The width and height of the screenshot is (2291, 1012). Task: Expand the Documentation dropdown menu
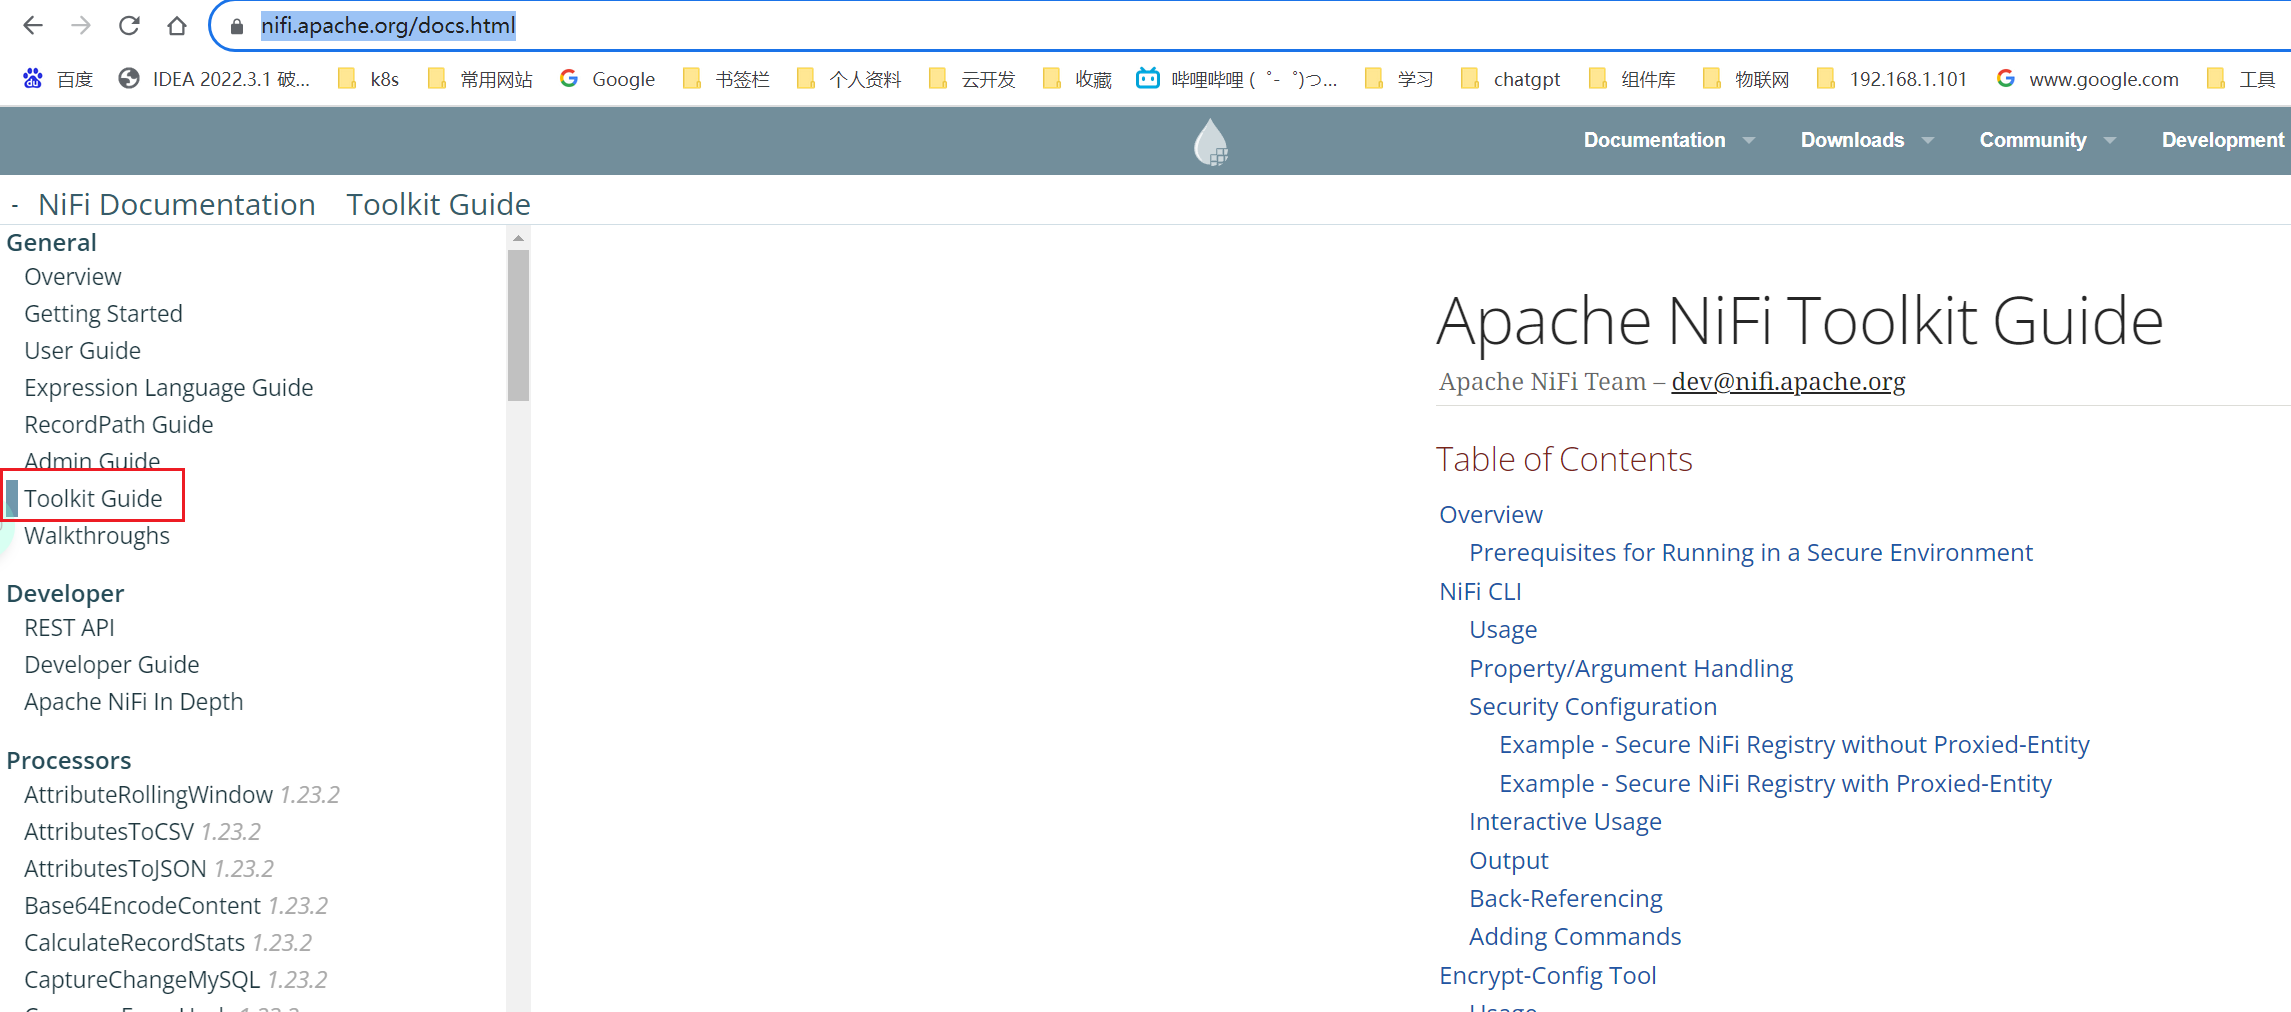tap(1668, 140)
